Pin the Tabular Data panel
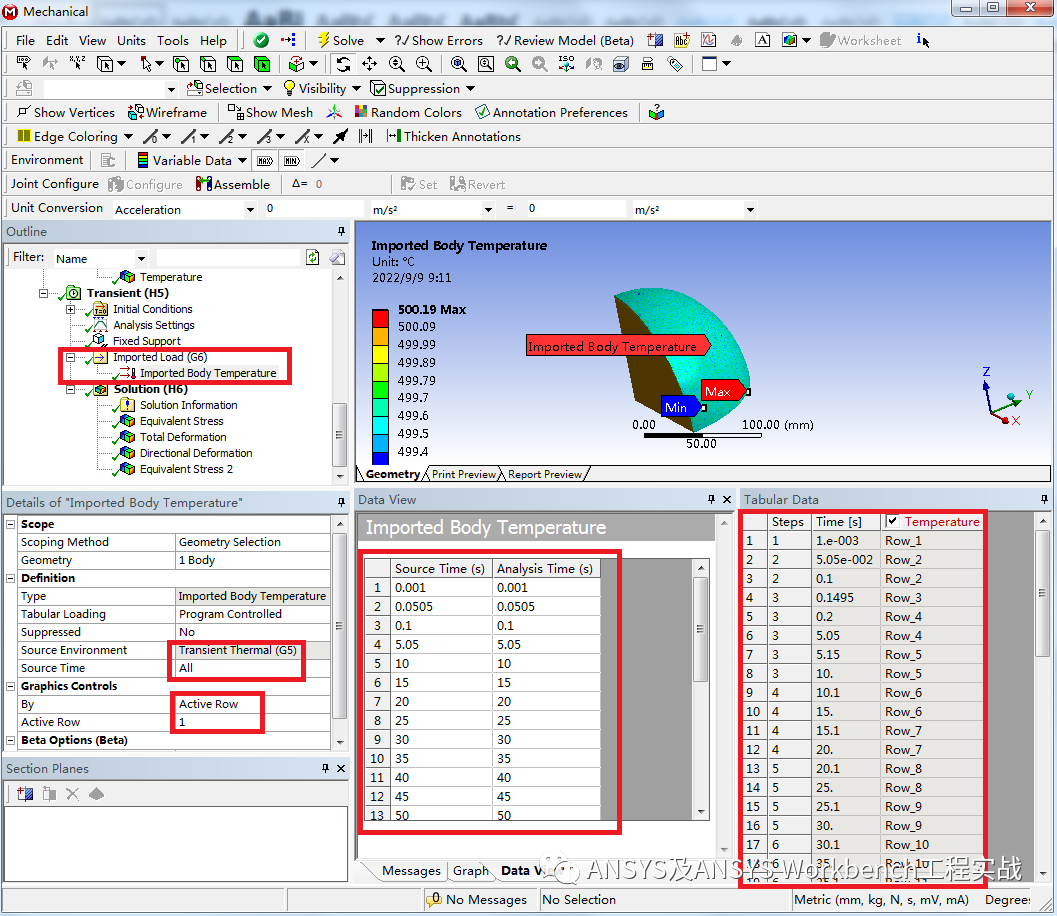Image resolution: width=1057 pixels, height=916 pixels. coord(1044,499)
